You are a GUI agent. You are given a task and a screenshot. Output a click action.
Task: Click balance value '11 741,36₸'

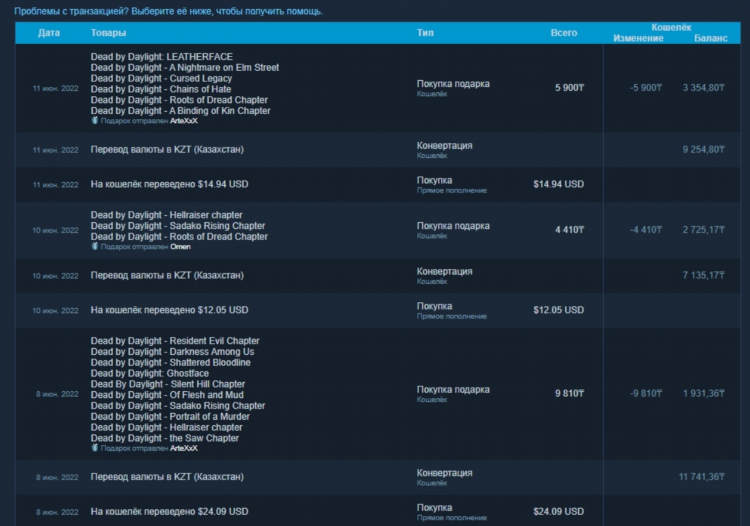(702, 477)
